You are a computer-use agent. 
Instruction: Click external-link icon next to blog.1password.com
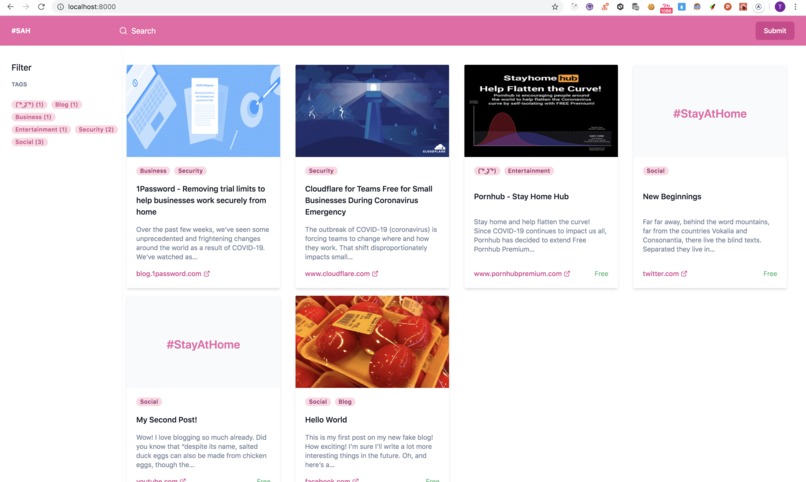click(x=207, y=274)
